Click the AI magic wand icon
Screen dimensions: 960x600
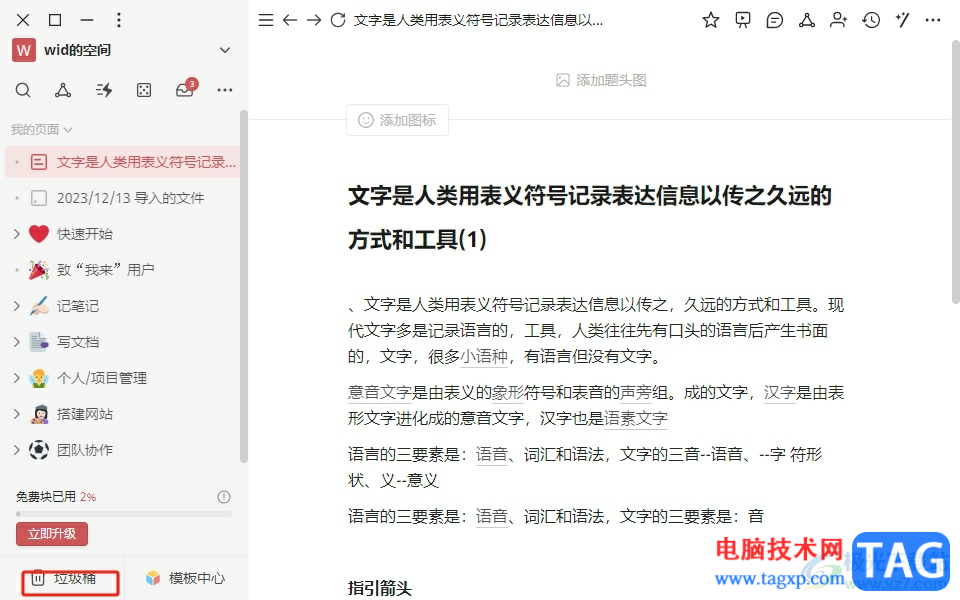pos(902,20)
